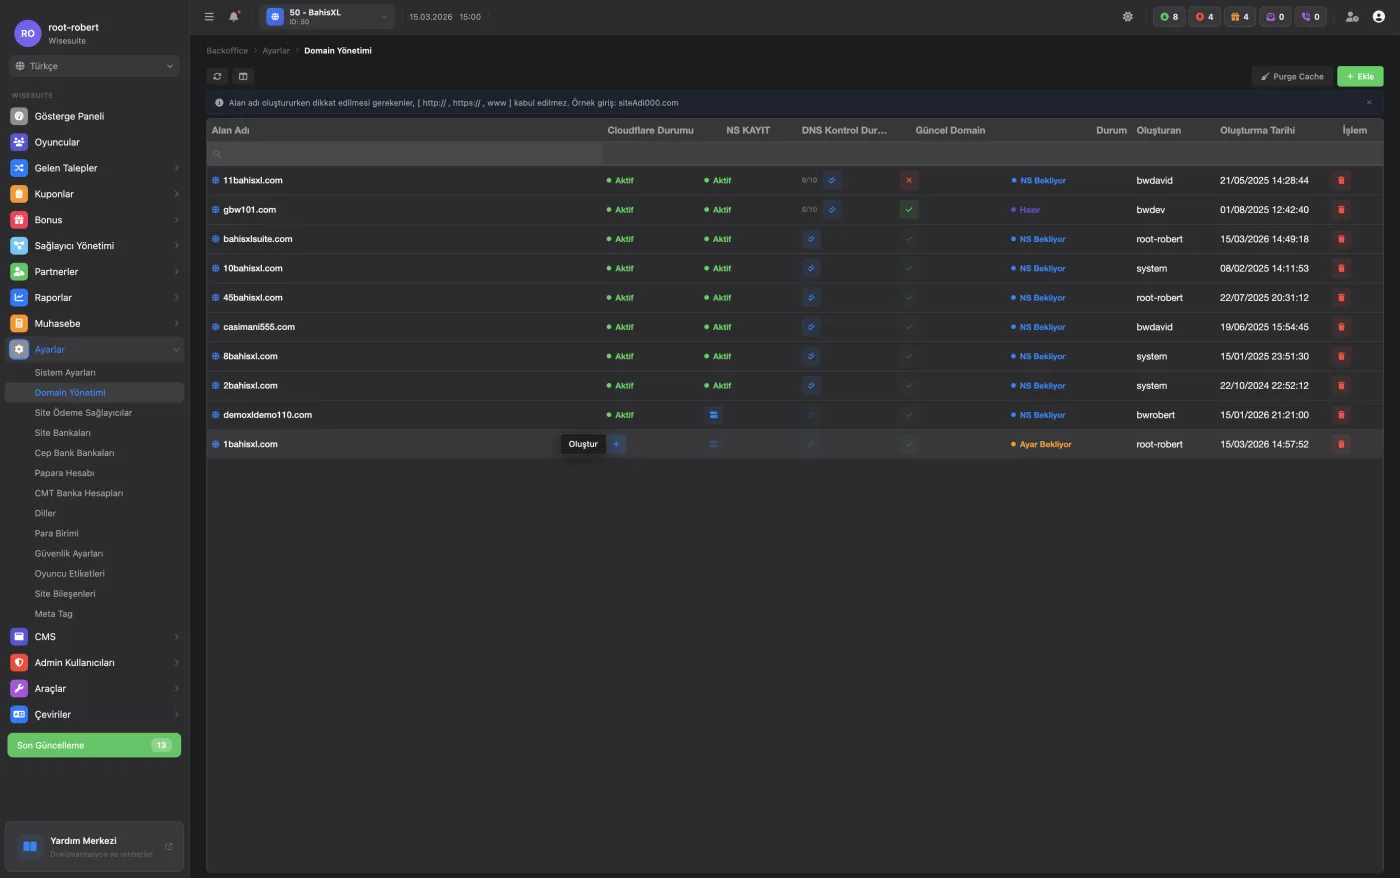This screenshot has width=1400, height=878.
Task: Click the Purge Cache button
Action: (x=1291, y=76)
